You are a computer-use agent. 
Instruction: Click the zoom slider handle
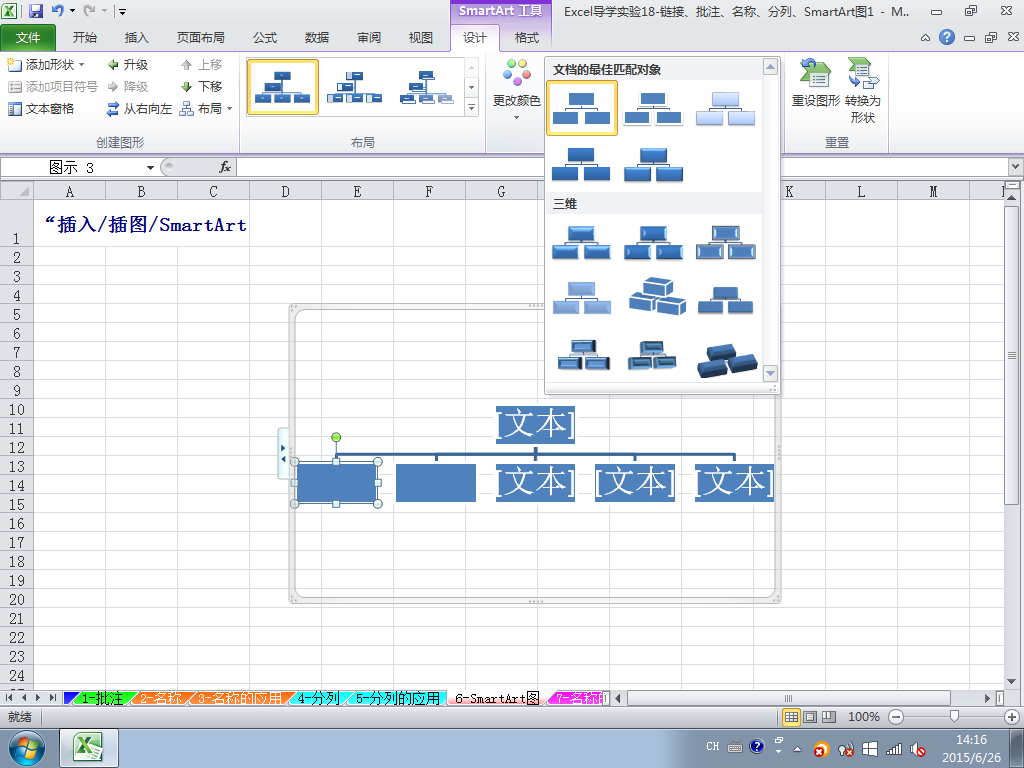[x=954, y=716]
